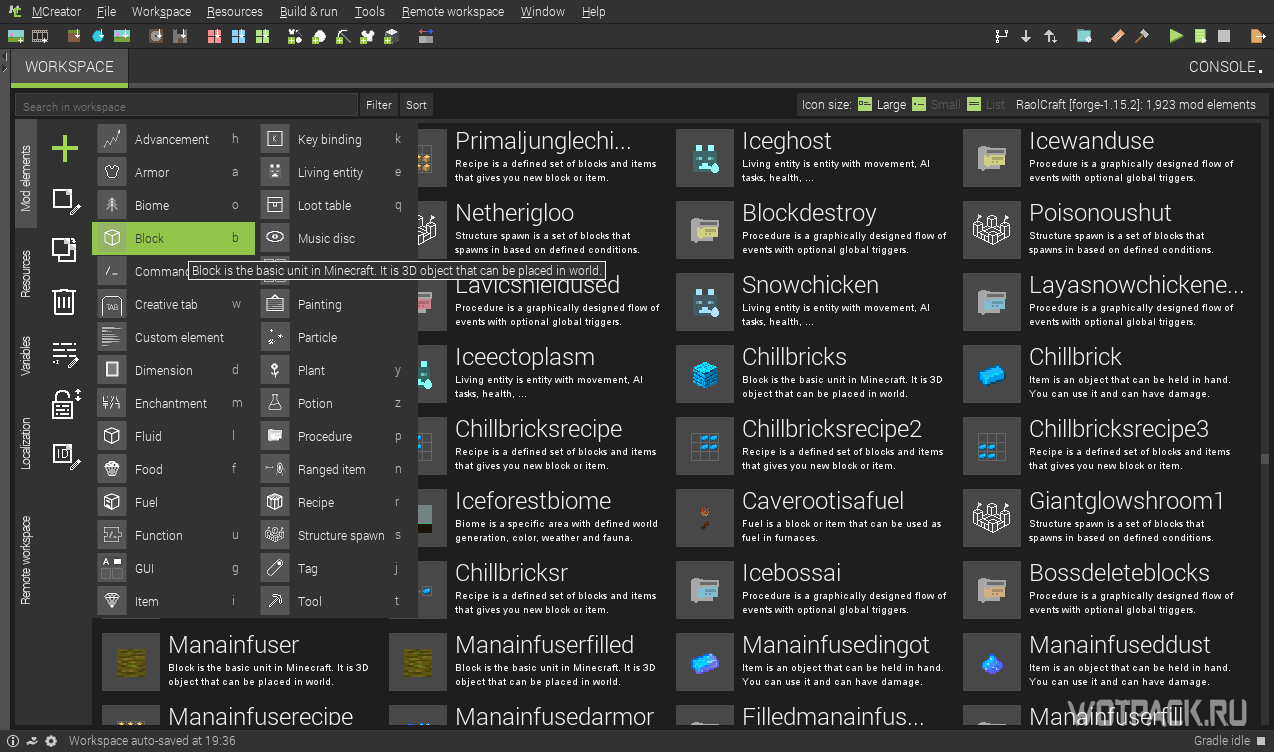Click the hammer build workspace icon
Screen dimensions: 1274x752
(1142, 36)
